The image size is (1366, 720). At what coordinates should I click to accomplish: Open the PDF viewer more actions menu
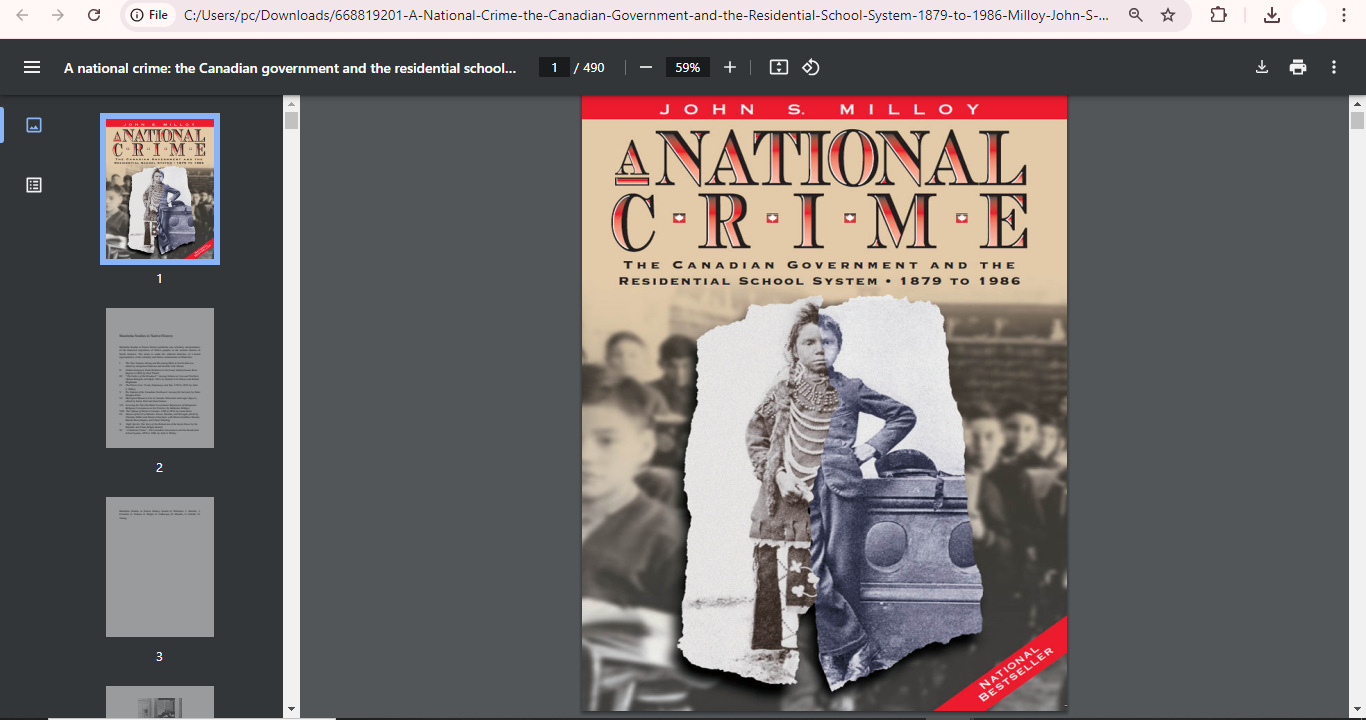pyautogui.click(x=1334, y=67)
